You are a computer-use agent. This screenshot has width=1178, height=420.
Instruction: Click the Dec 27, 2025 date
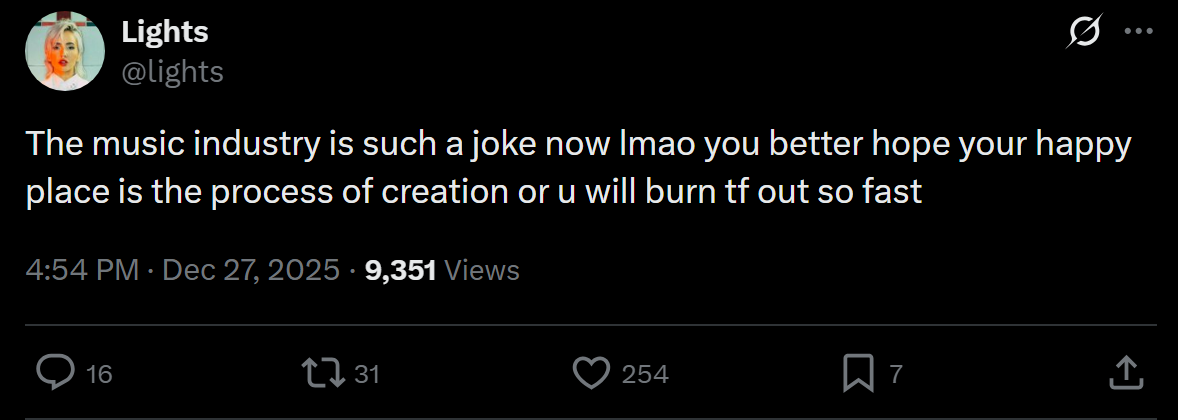tap(251, 270)
